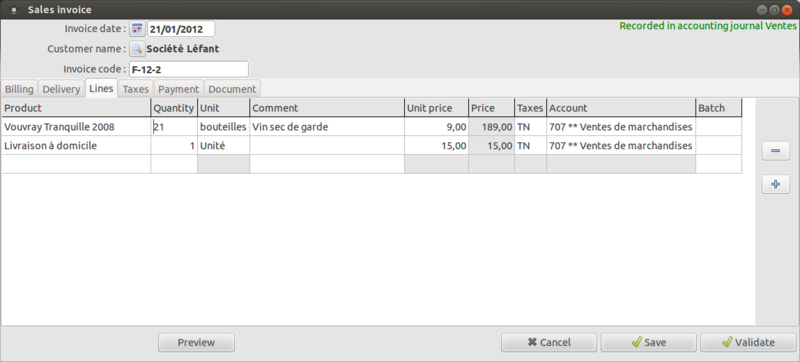Select product Livraison à domicile

pyautogui.click(x=76, y=146)
